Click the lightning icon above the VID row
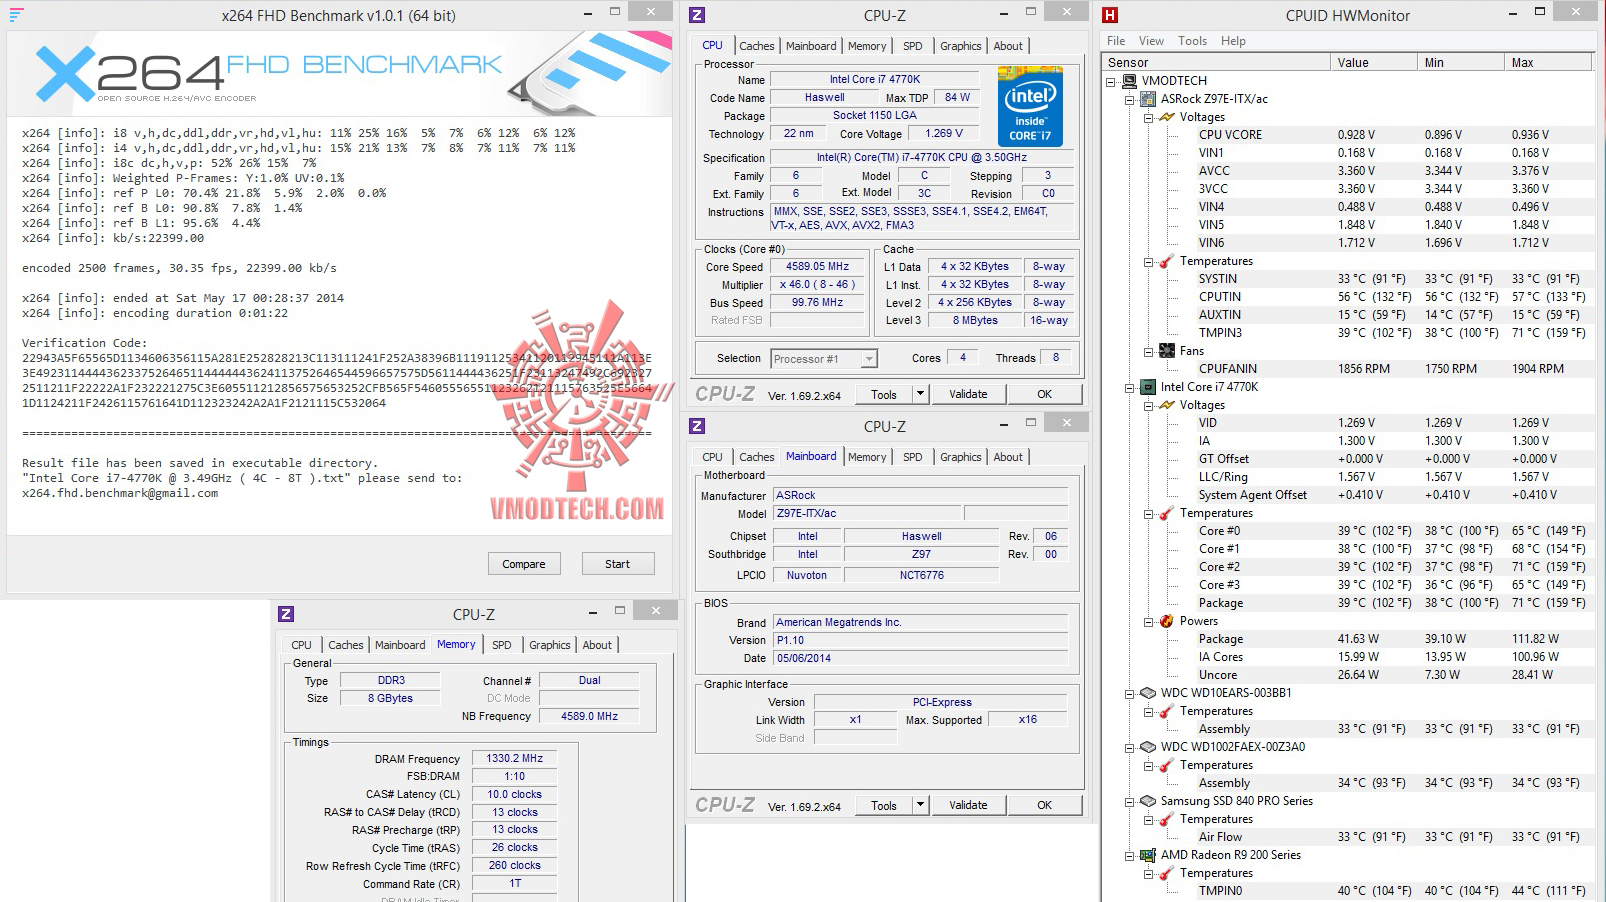Screen dimensions: 1606x902 tap(1167, 405)
